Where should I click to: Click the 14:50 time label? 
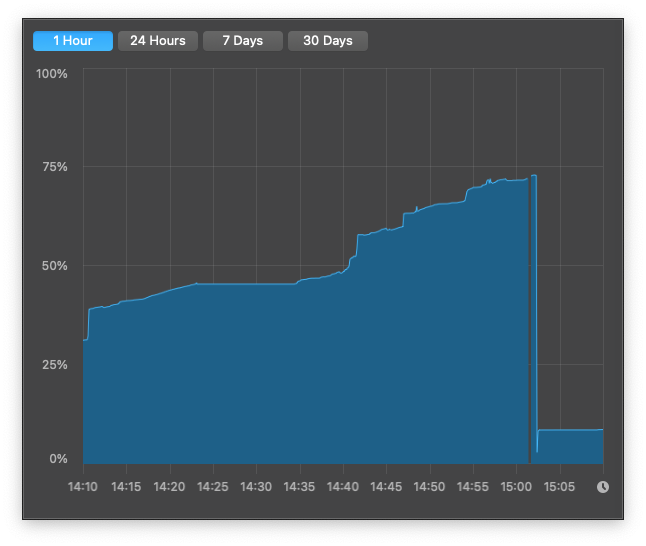coord(430,487)
